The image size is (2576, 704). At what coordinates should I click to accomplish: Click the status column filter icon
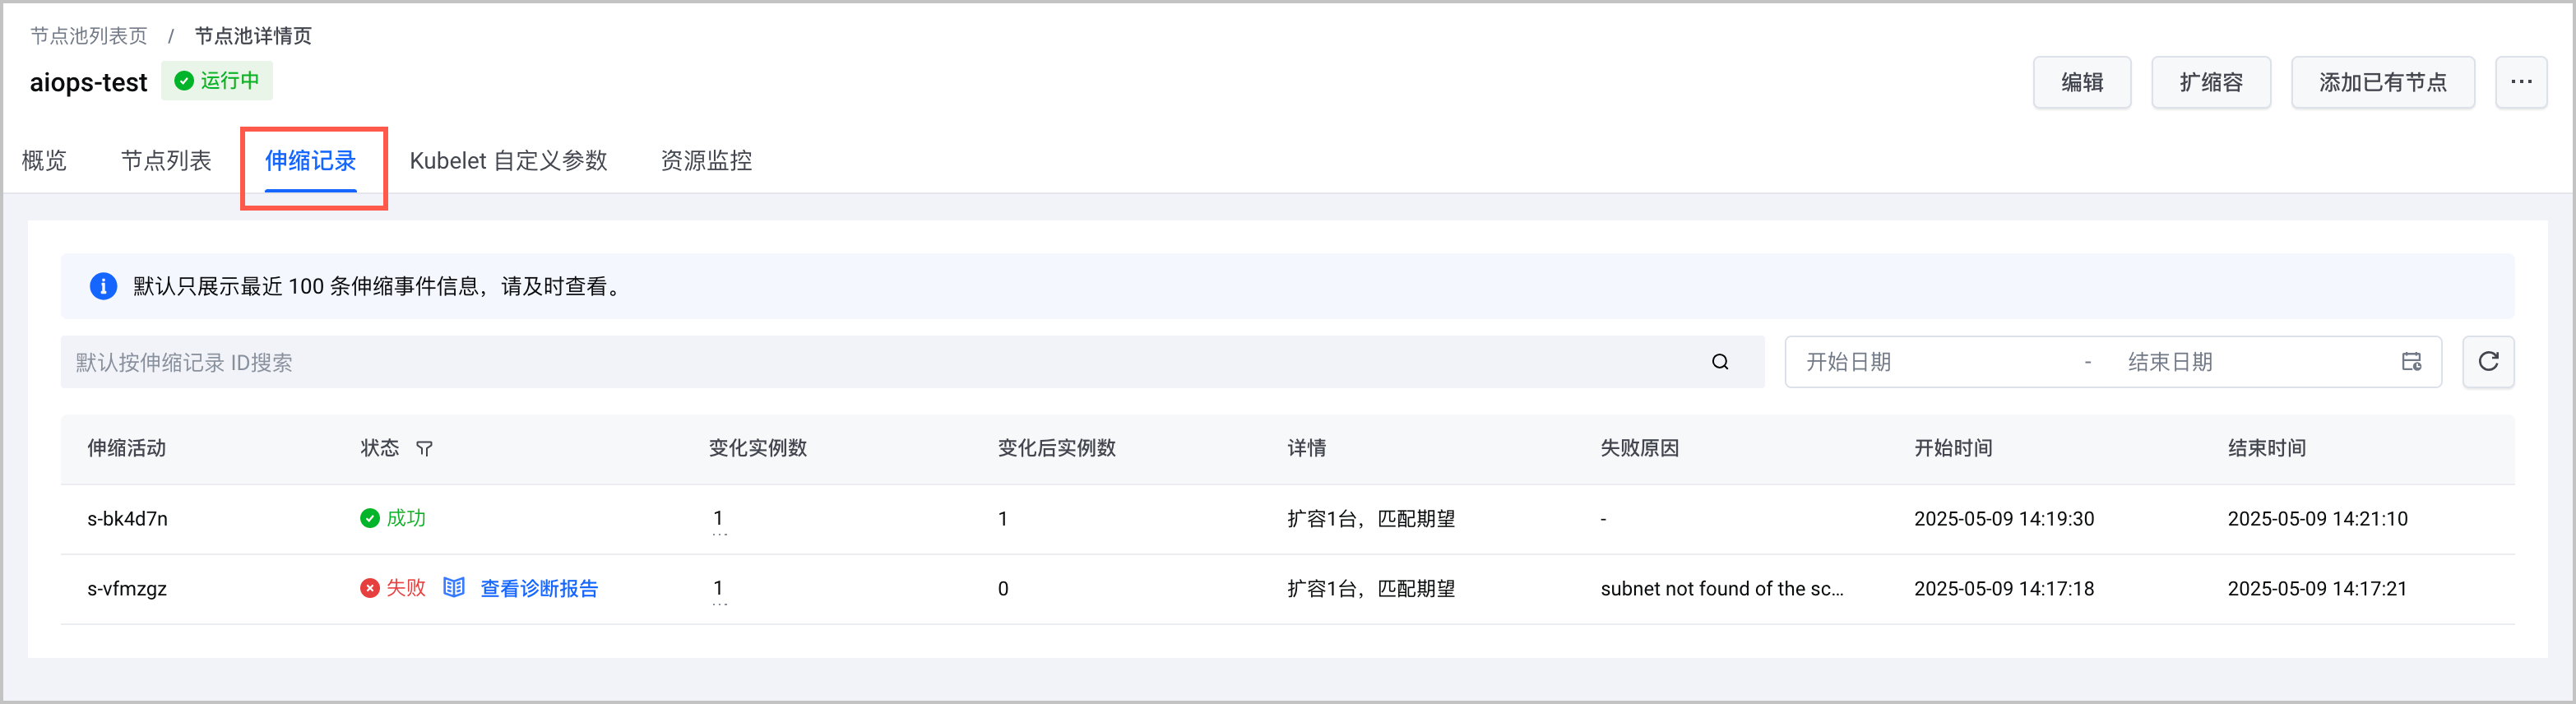(425, 449)
